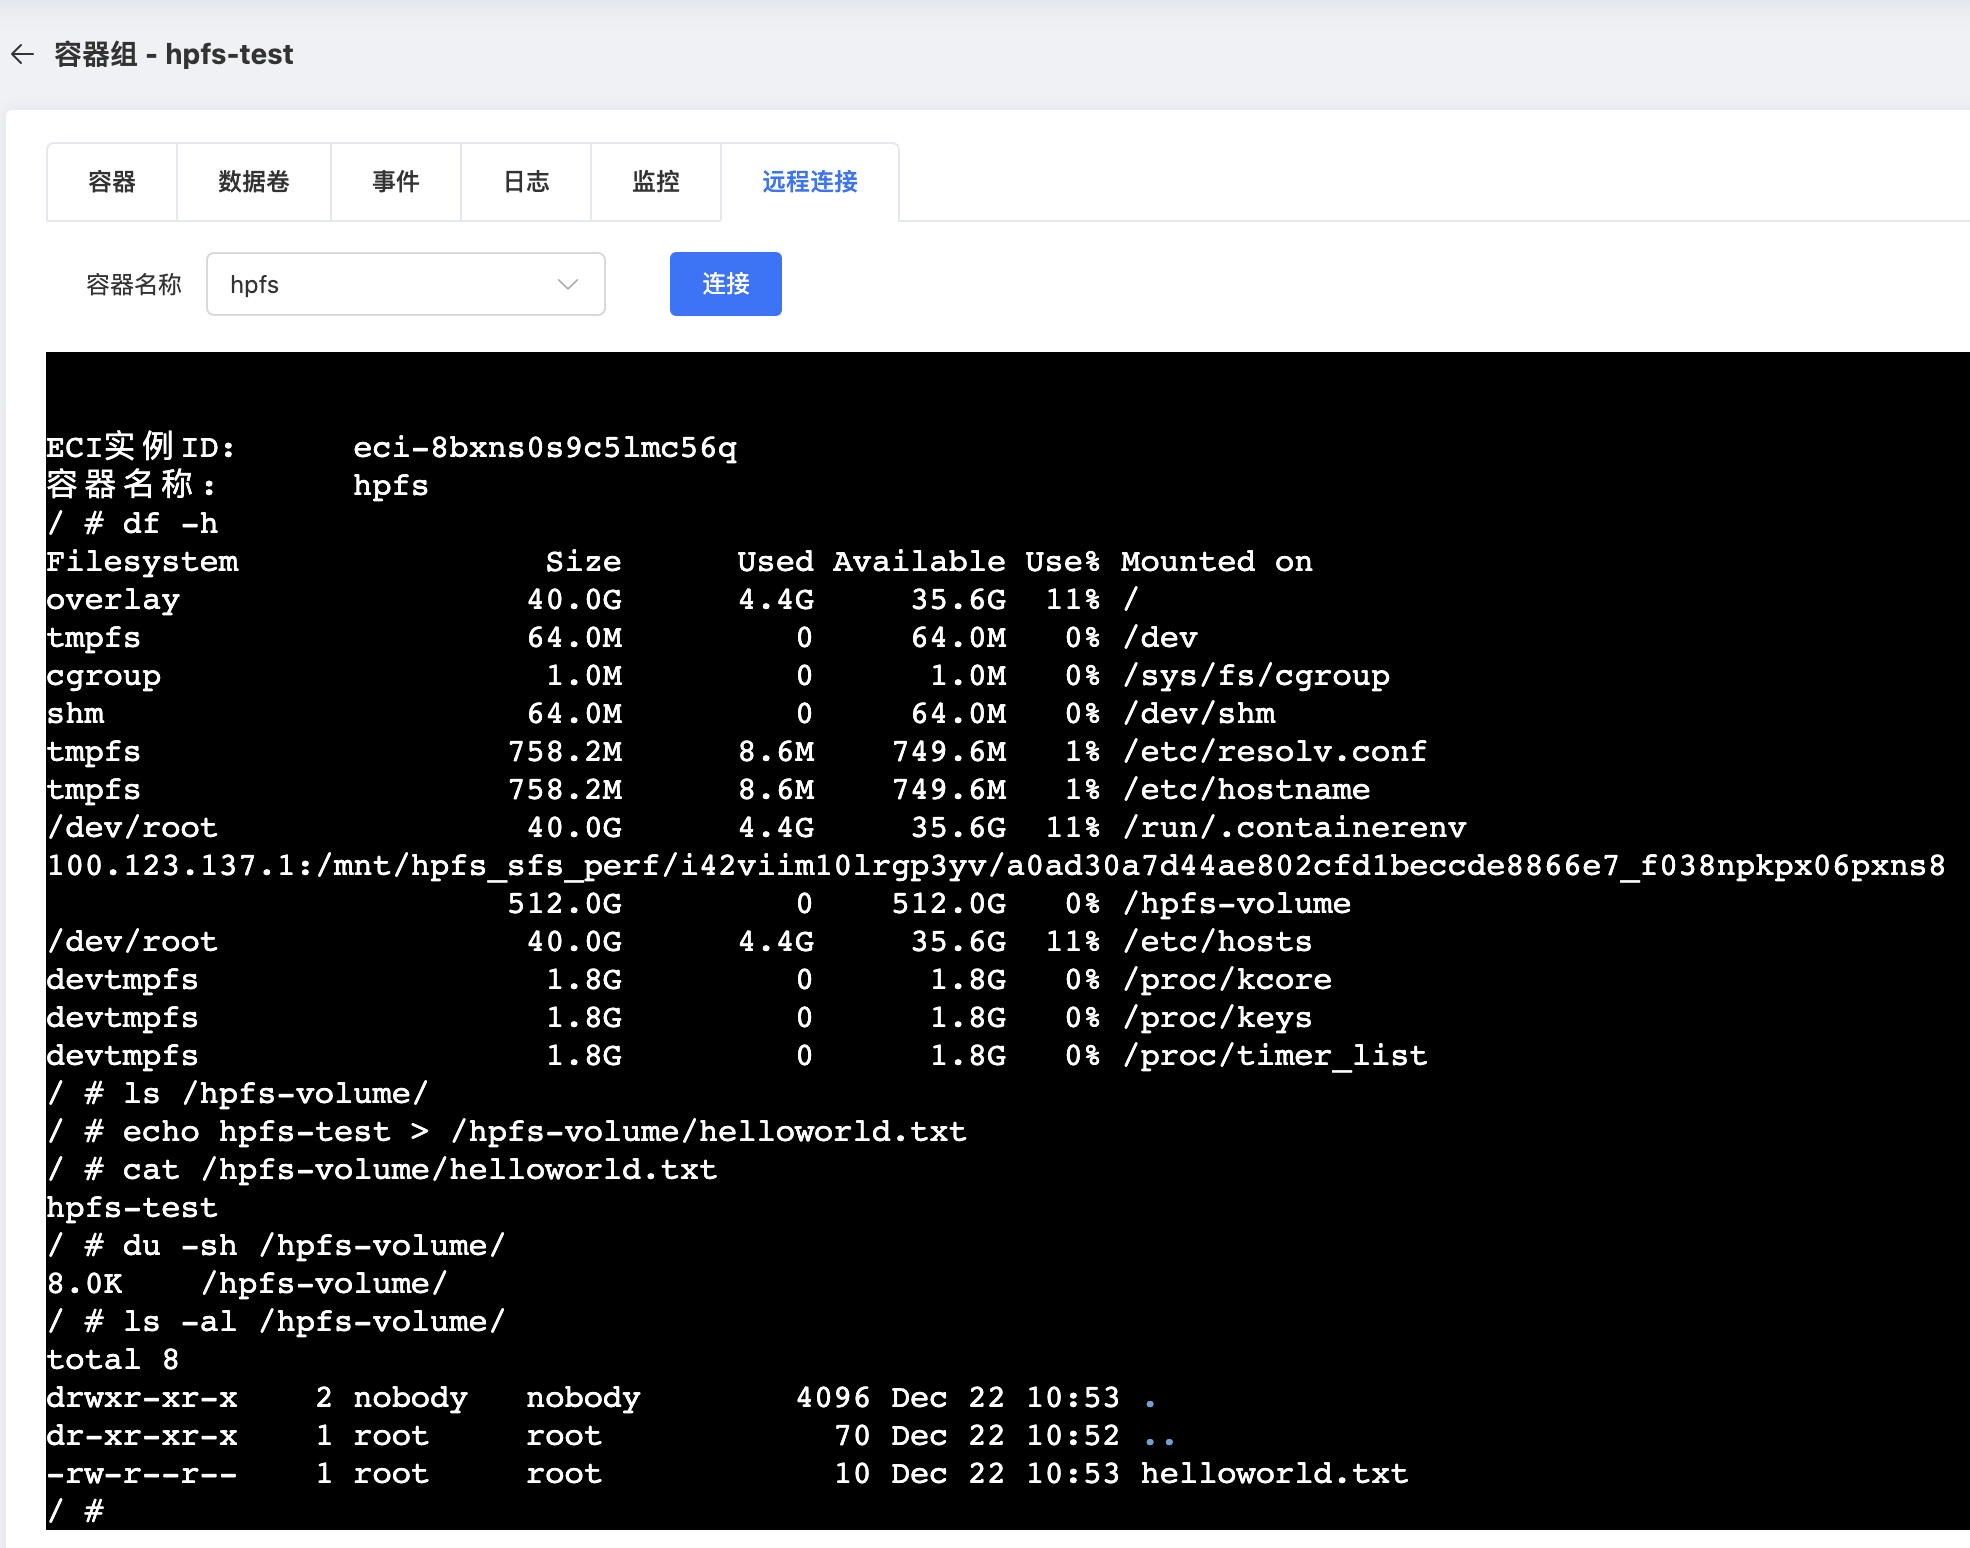Click the page title 容器组 - hpfs-test
The width and height of the screenshot is (1970, 1548).
coord(174,54)
